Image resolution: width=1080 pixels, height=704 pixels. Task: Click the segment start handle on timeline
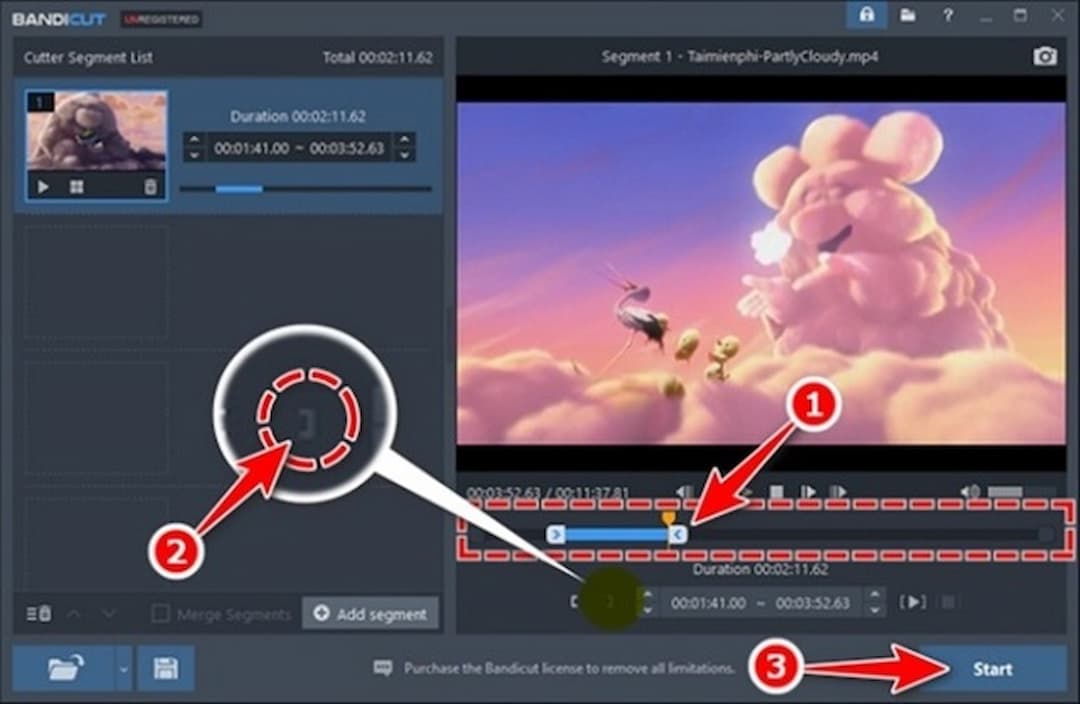tap(556, 534)
